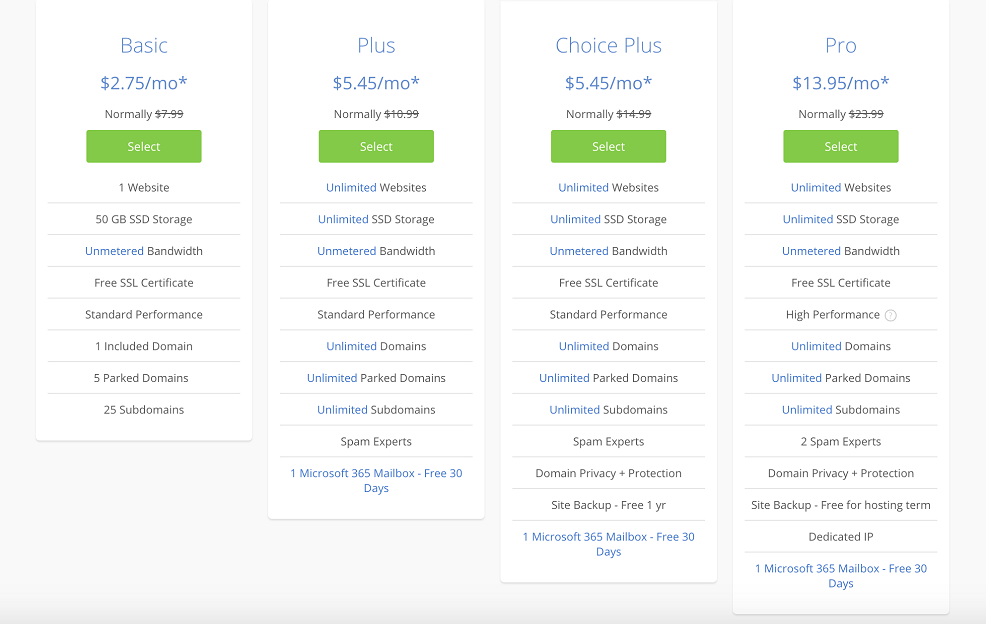Click Unmetered Bandwidth link in Pro plan
Image resolution: width=986 pixels, height=624 pixels.
[811, 251]
